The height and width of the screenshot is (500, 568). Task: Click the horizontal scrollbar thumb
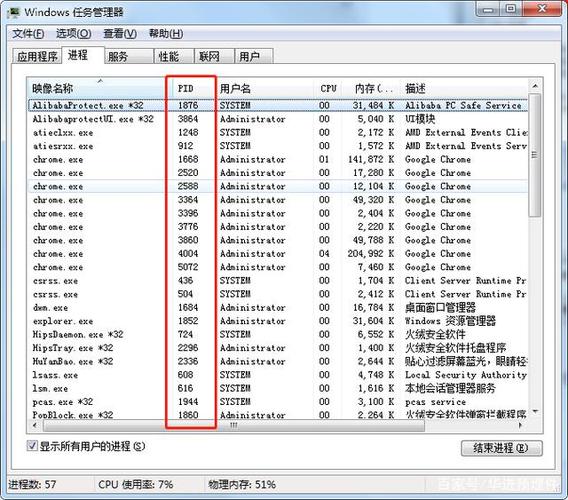[x=234, y=425]
